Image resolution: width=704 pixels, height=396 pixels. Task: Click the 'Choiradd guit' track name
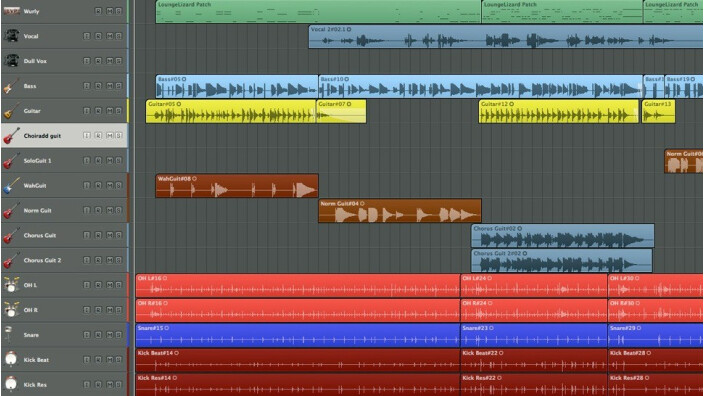coord(42,136)
